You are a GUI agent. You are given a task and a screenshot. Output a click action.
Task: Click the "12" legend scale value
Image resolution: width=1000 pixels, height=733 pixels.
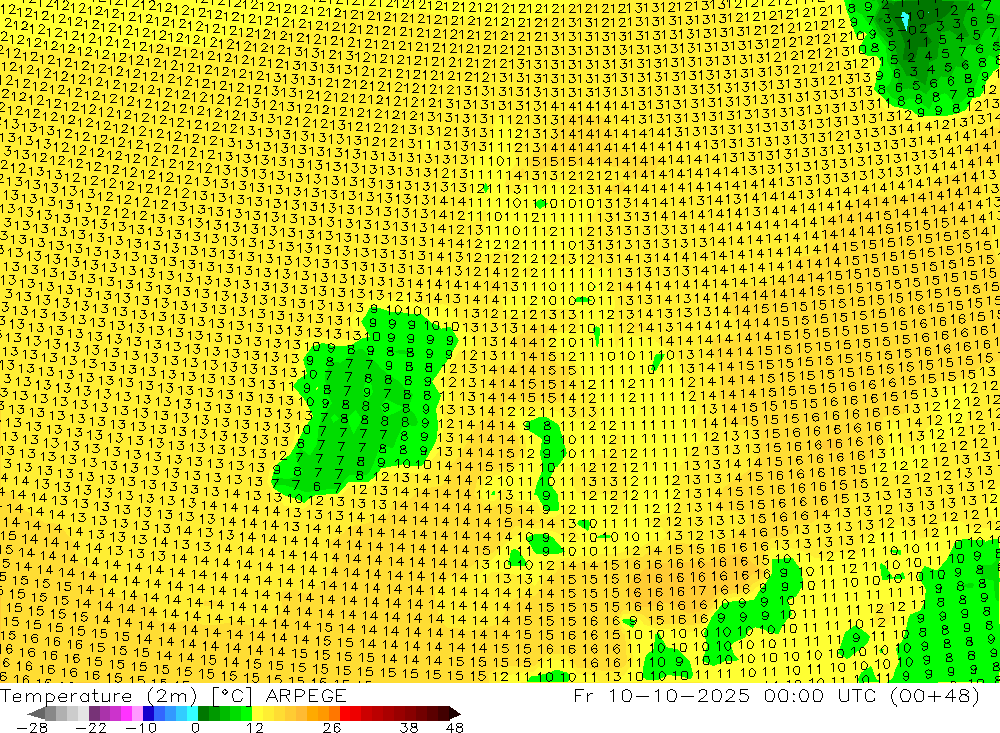(254, 728)
